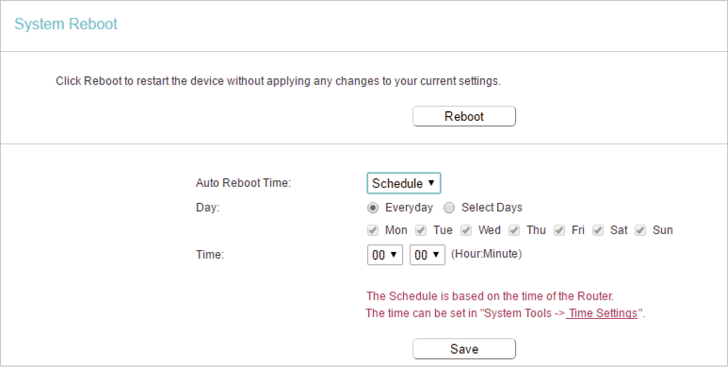This screenshot has height=367, width=728.
Task: Toggle the Thu checkbox
Action: (x=514, y=230)
